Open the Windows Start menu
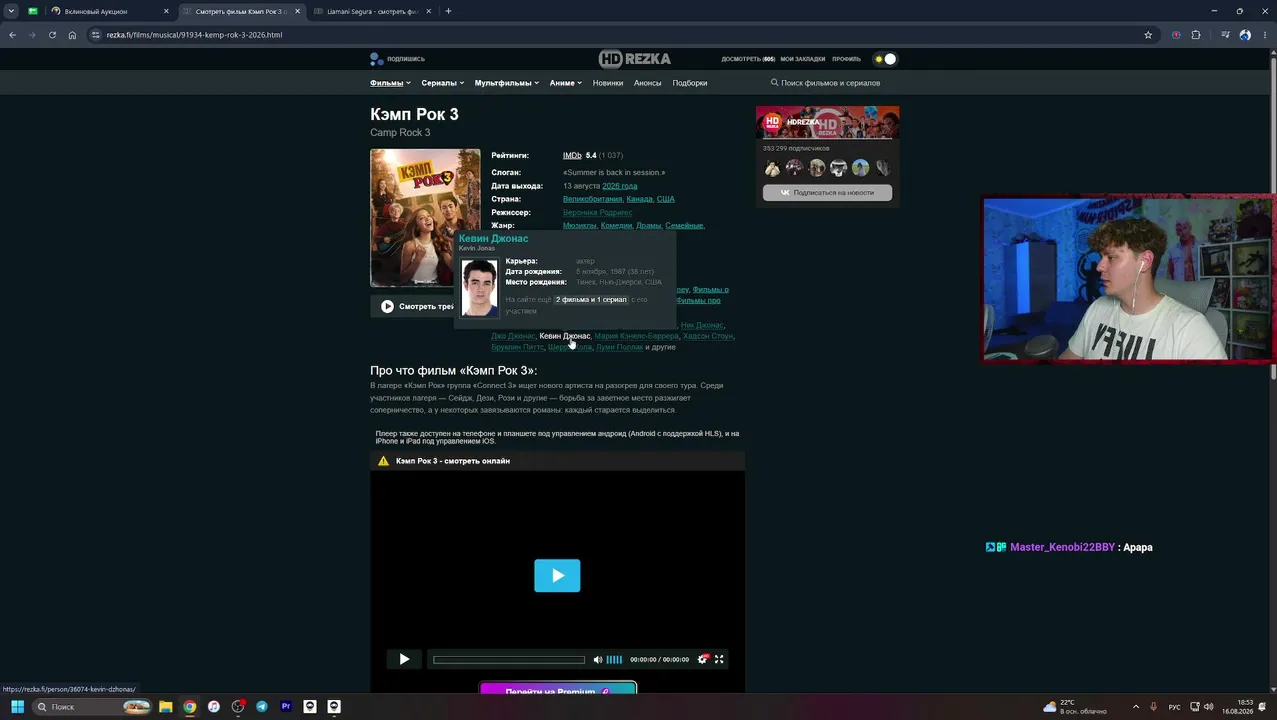Viewport: 1277px width, 720px height. pyautogui.click(x=17, y=707)
